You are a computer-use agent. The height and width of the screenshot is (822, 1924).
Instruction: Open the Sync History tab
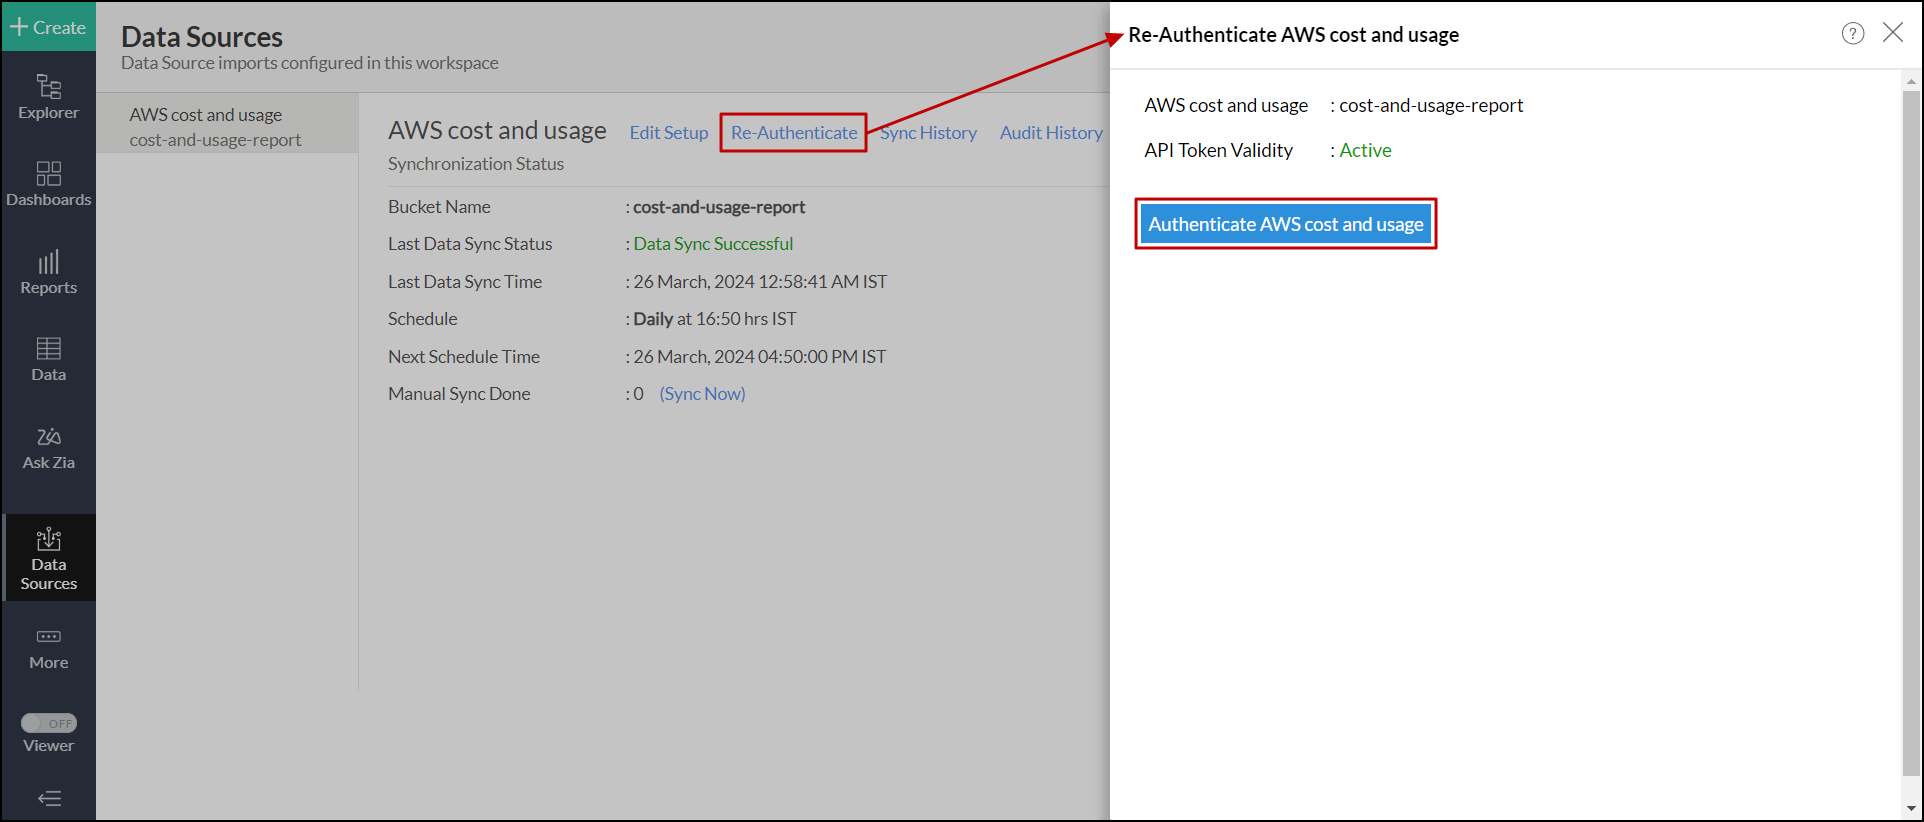click(x=928, y=133)
